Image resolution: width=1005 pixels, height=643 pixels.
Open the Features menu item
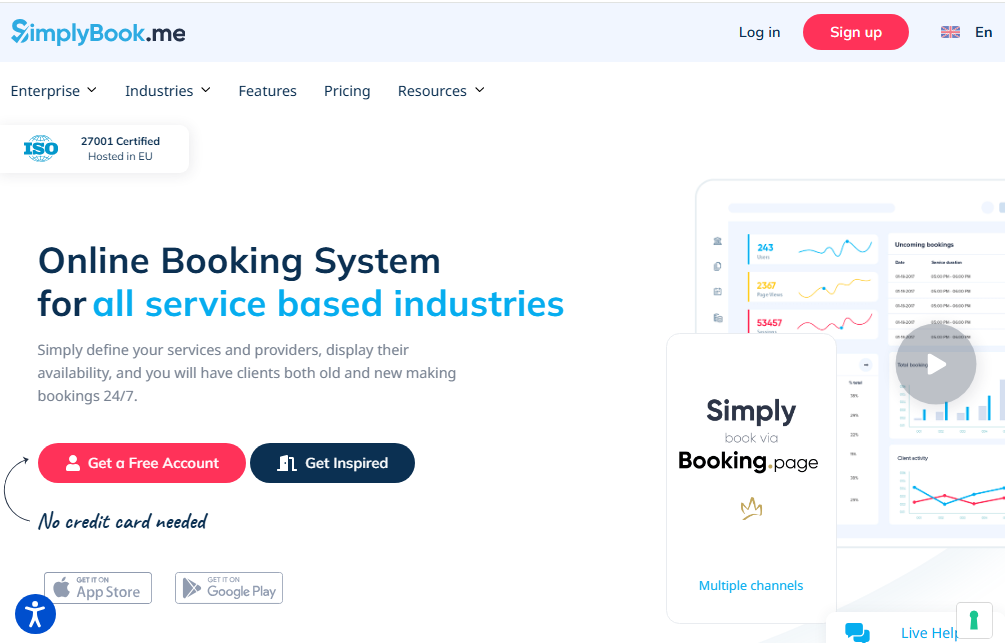(267, 91)
